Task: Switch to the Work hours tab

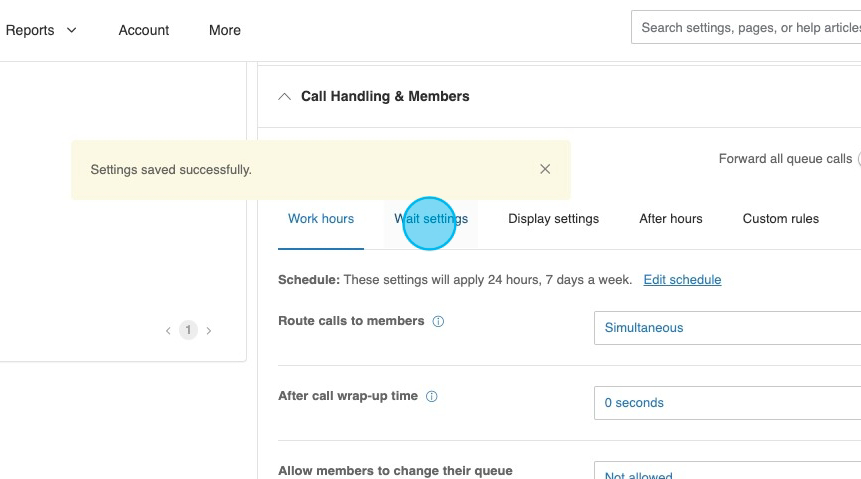Action: (321, 219)
